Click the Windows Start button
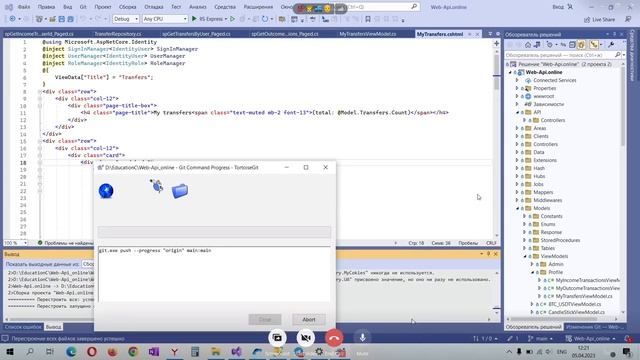The image size is (640, 360). pos(9,351)
